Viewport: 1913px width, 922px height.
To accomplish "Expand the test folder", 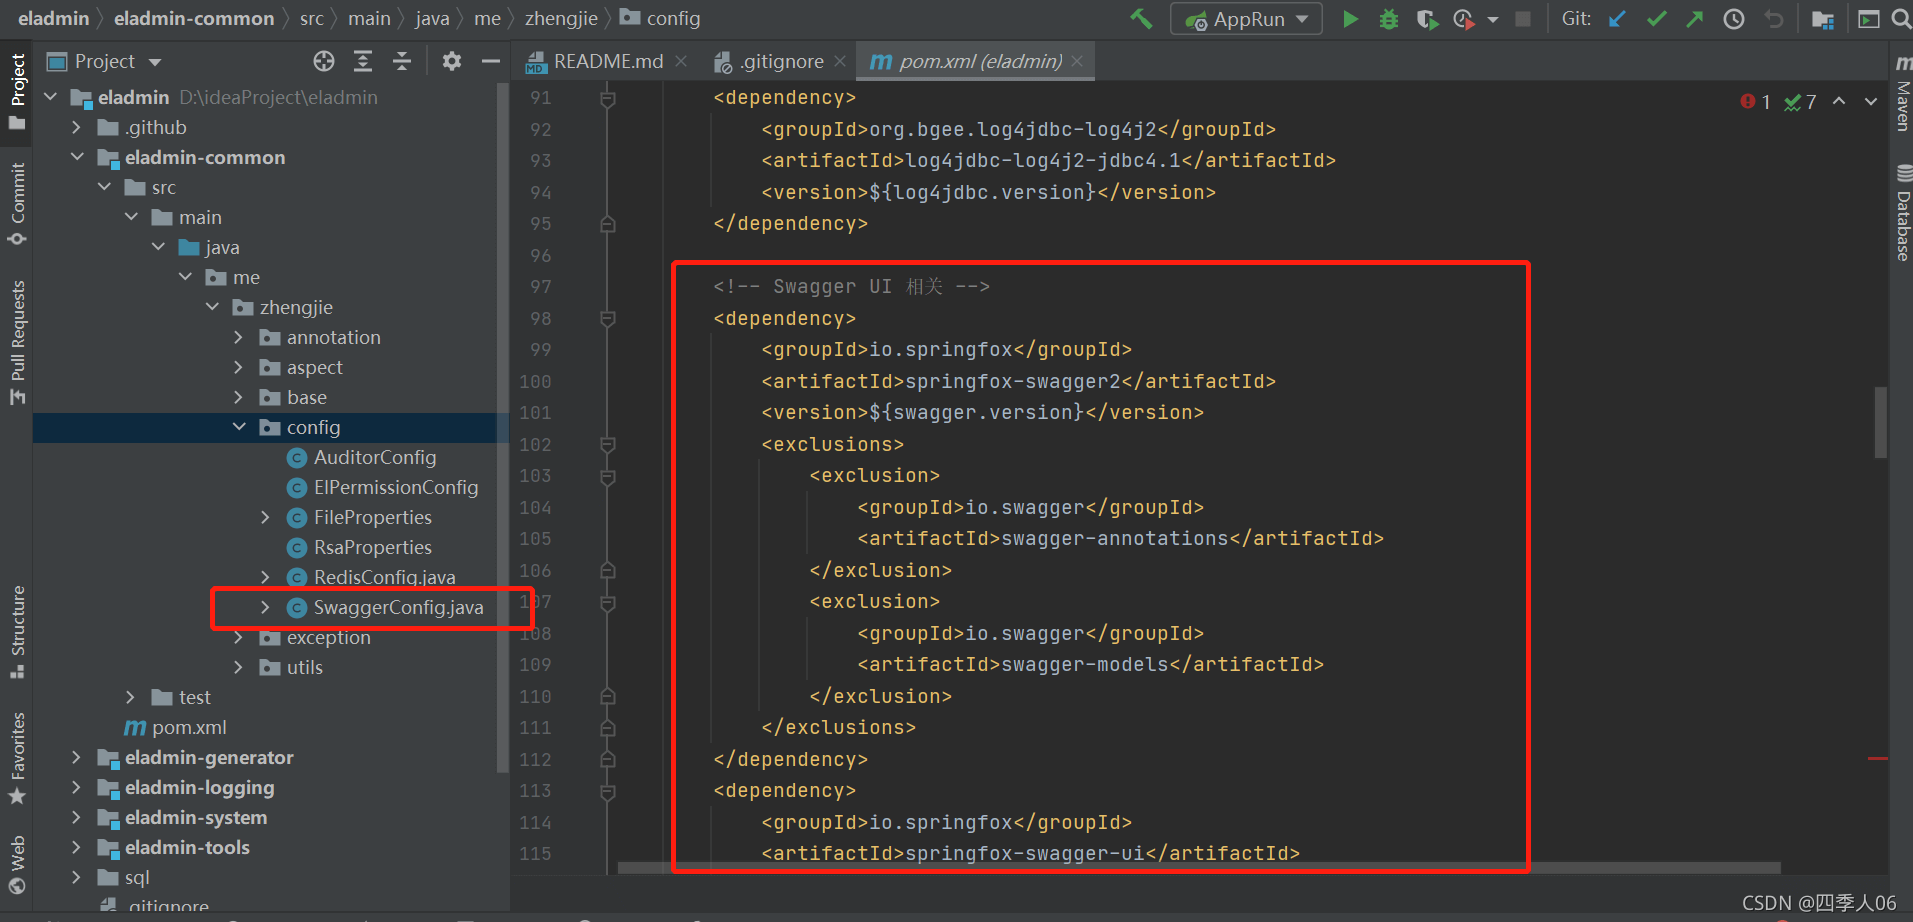I will [131, 697].
